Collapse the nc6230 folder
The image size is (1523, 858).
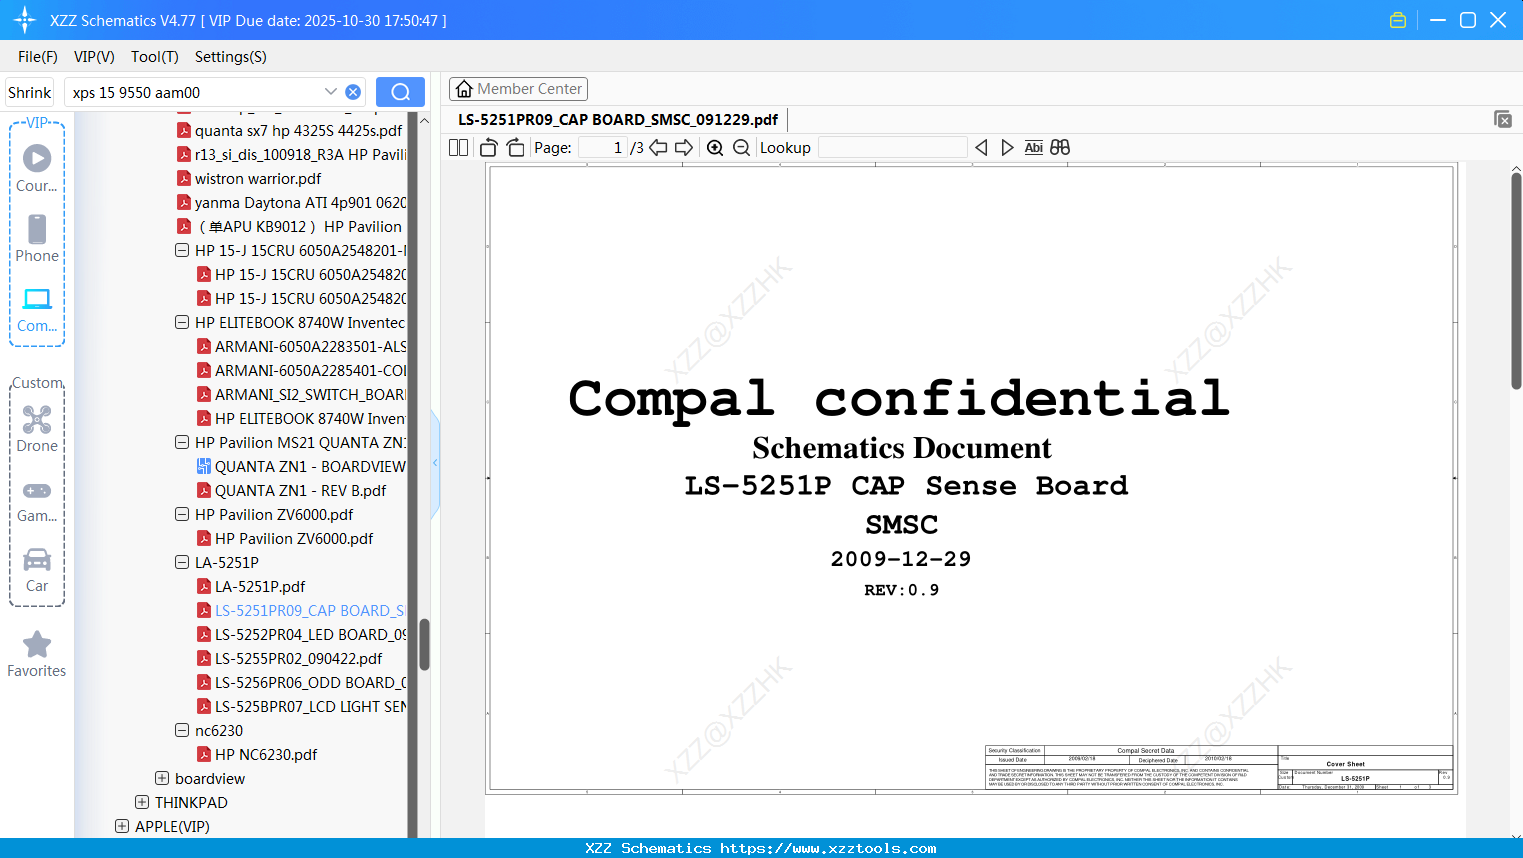[182, 730]
